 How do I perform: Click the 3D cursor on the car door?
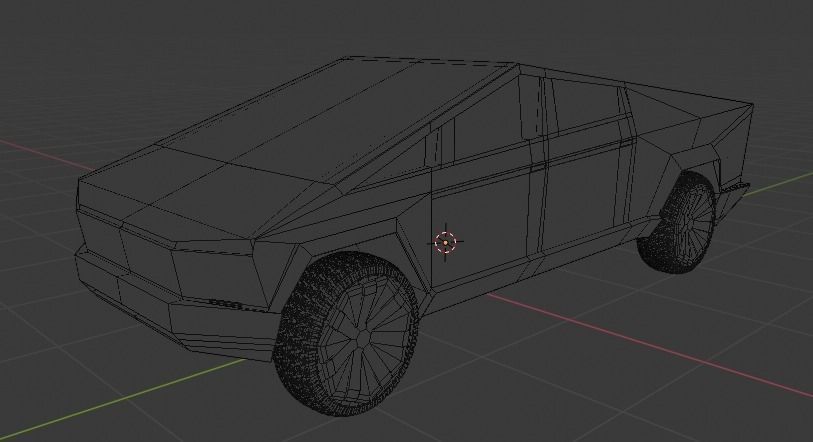(445, 242)
